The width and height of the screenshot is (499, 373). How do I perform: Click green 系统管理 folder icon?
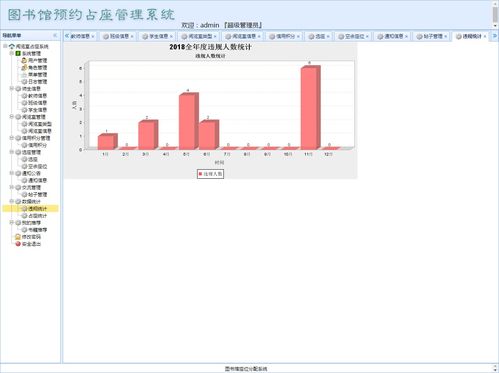point(18,53)
